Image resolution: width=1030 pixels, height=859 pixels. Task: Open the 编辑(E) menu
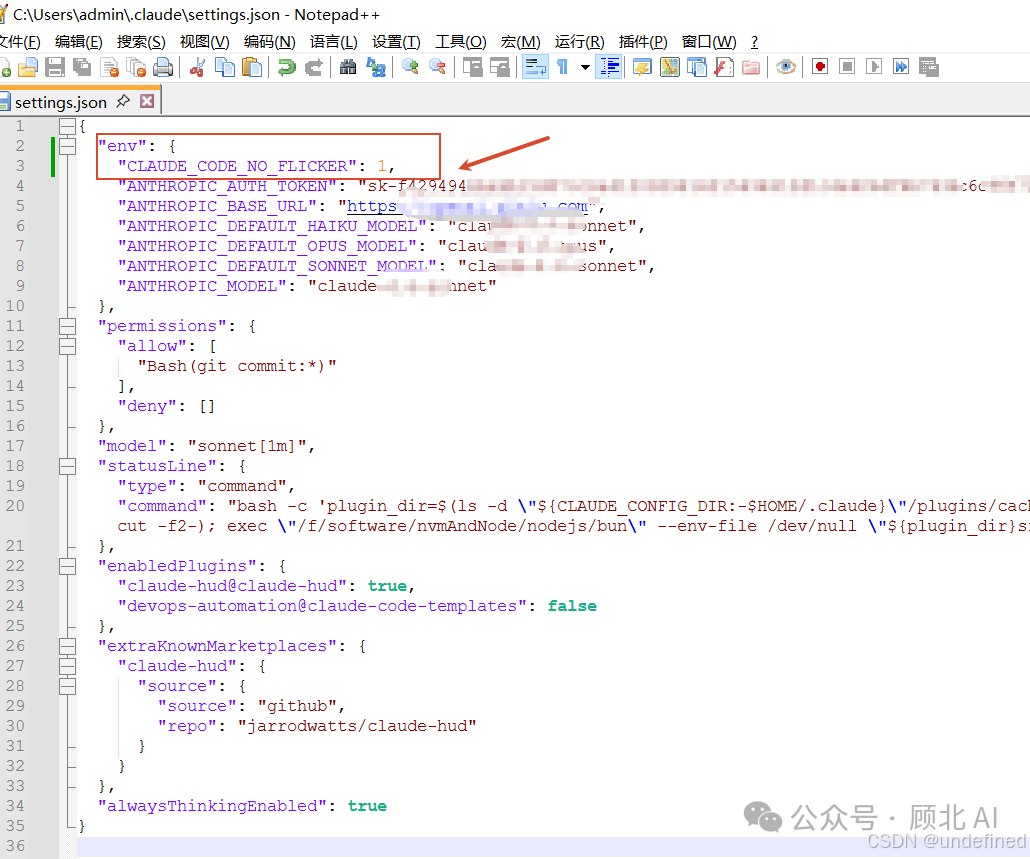point(79,42)
